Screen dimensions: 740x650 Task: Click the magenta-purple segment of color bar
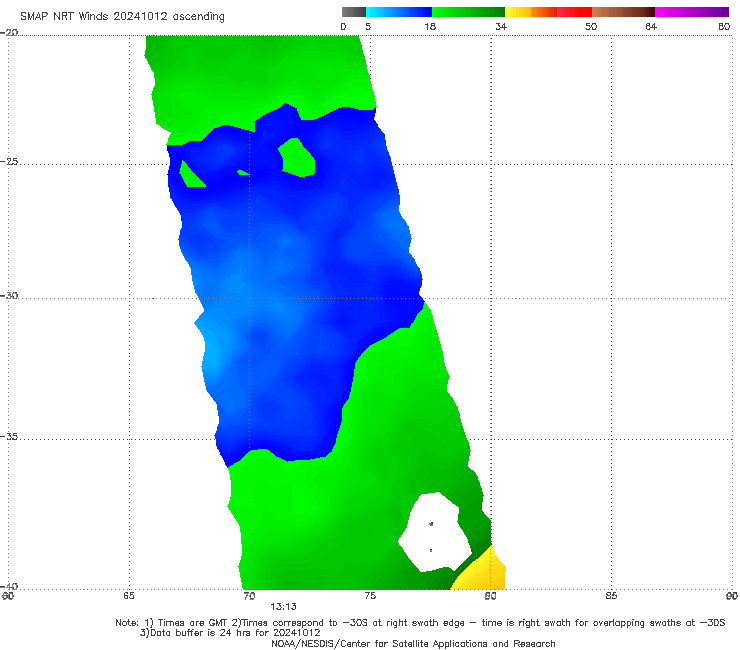[x=692, y=12]
